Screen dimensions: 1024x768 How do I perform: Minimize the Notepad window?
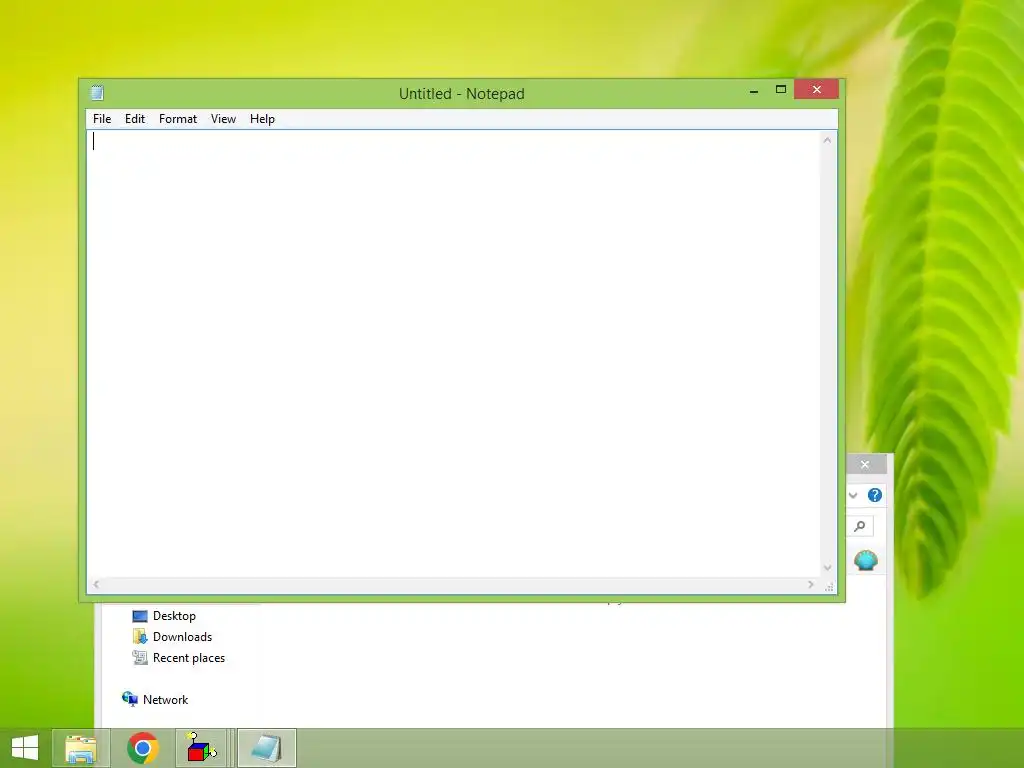coord(754,91)
